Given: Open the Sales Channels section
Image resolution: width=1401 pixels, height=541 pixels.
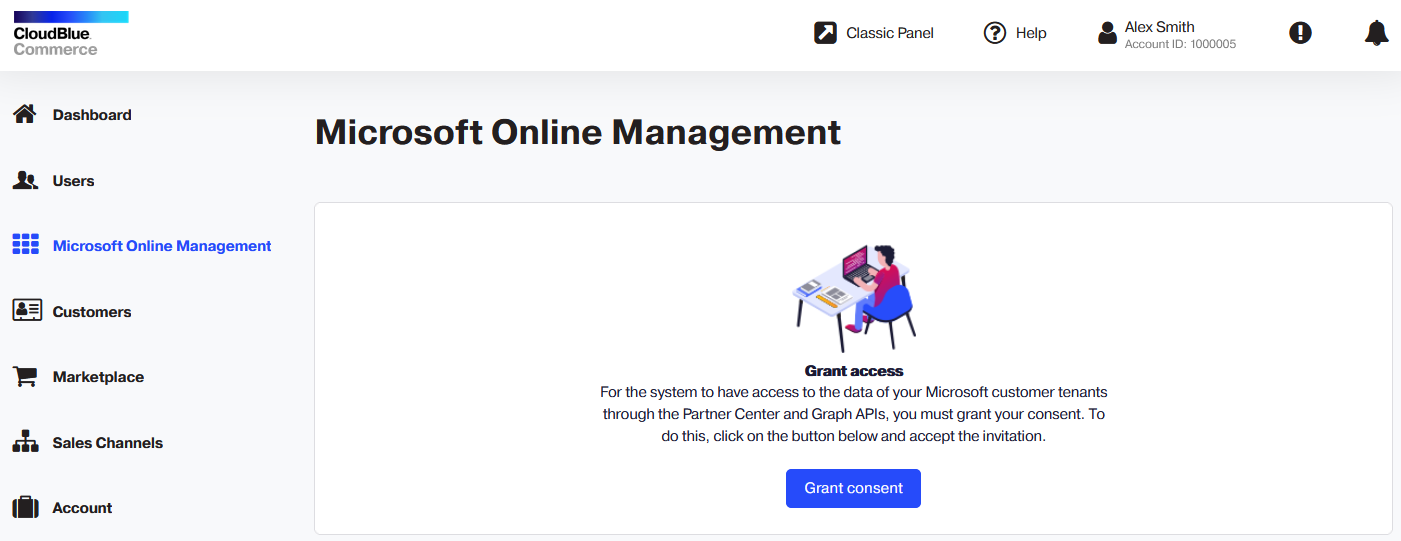Looking at the screenshot, I should (x=108, y=443).
